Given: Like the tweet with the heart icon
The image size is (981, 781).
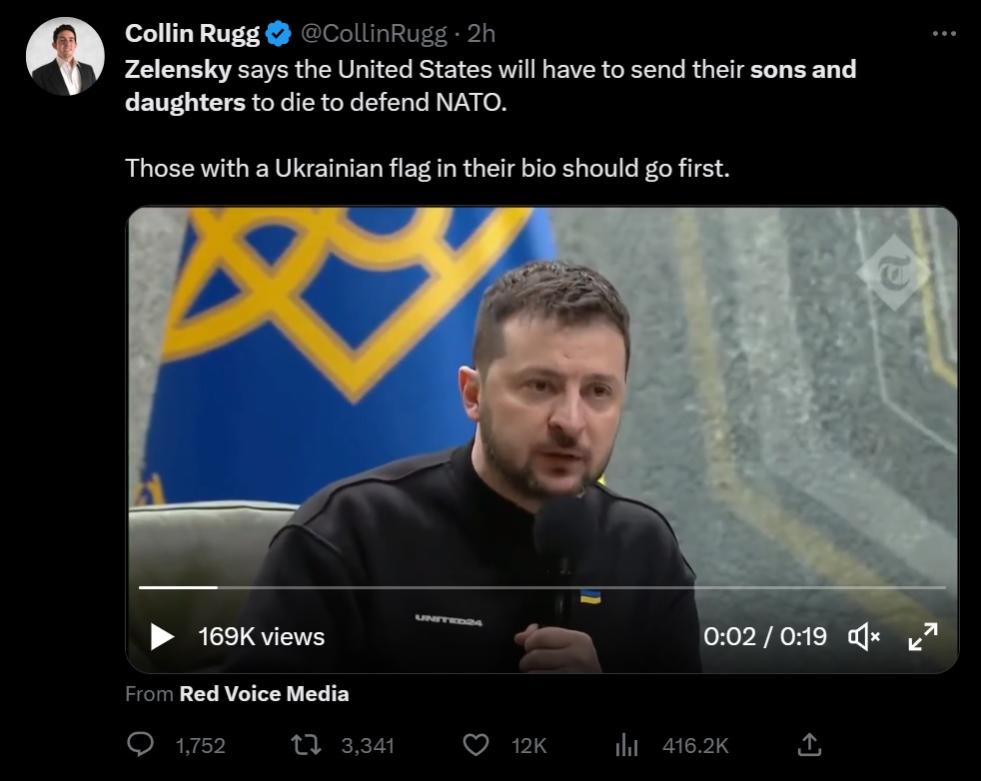Looking at the screenshot, I should (475, 745).
